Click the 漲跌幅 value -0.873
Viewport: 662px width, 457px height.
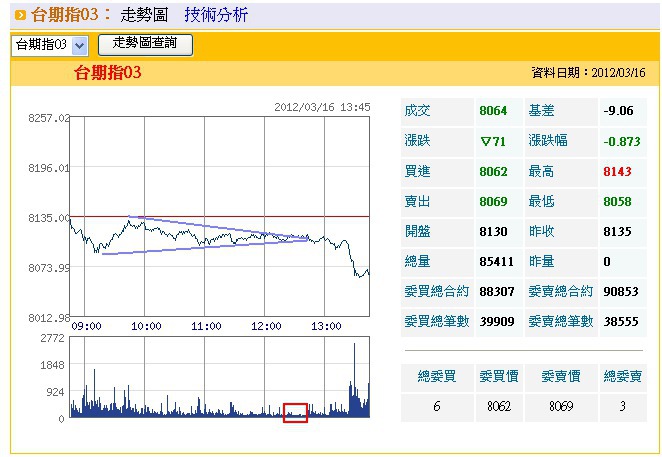(621, 141)
